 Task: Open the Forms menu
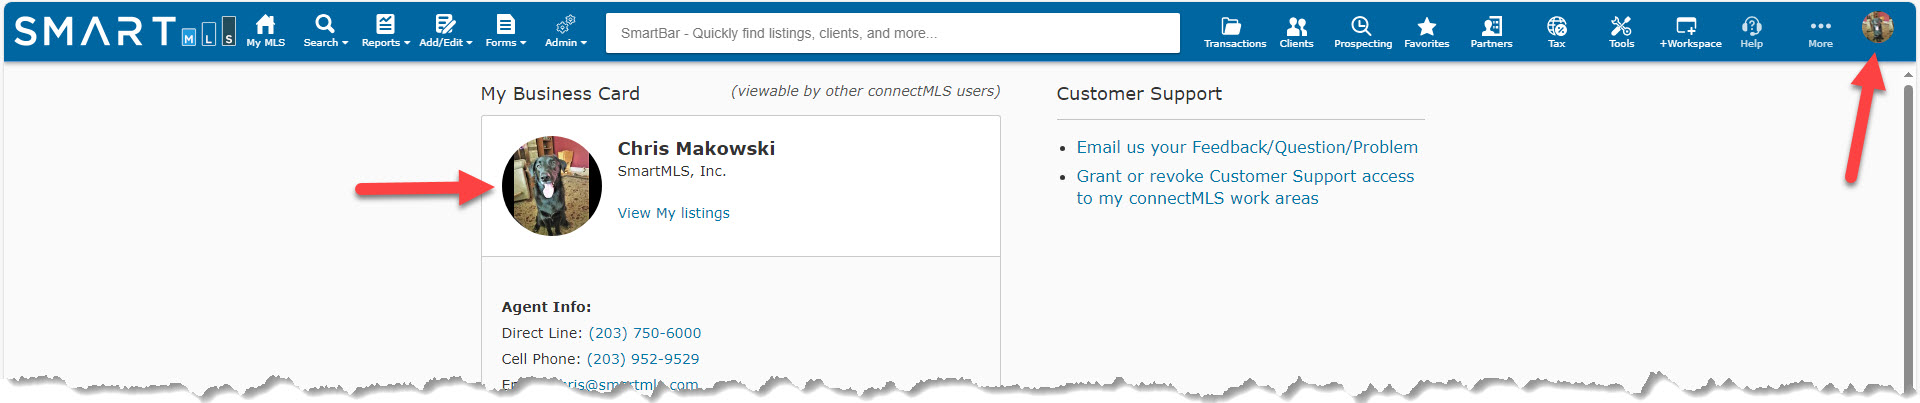[505, 31]
